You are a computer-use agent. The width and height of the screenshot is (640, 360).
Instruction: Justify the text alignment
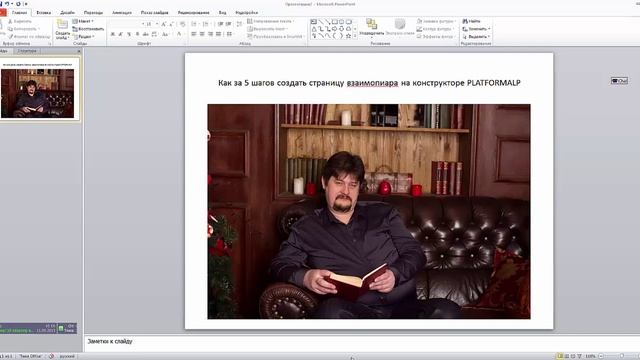(x=219, y=34)
